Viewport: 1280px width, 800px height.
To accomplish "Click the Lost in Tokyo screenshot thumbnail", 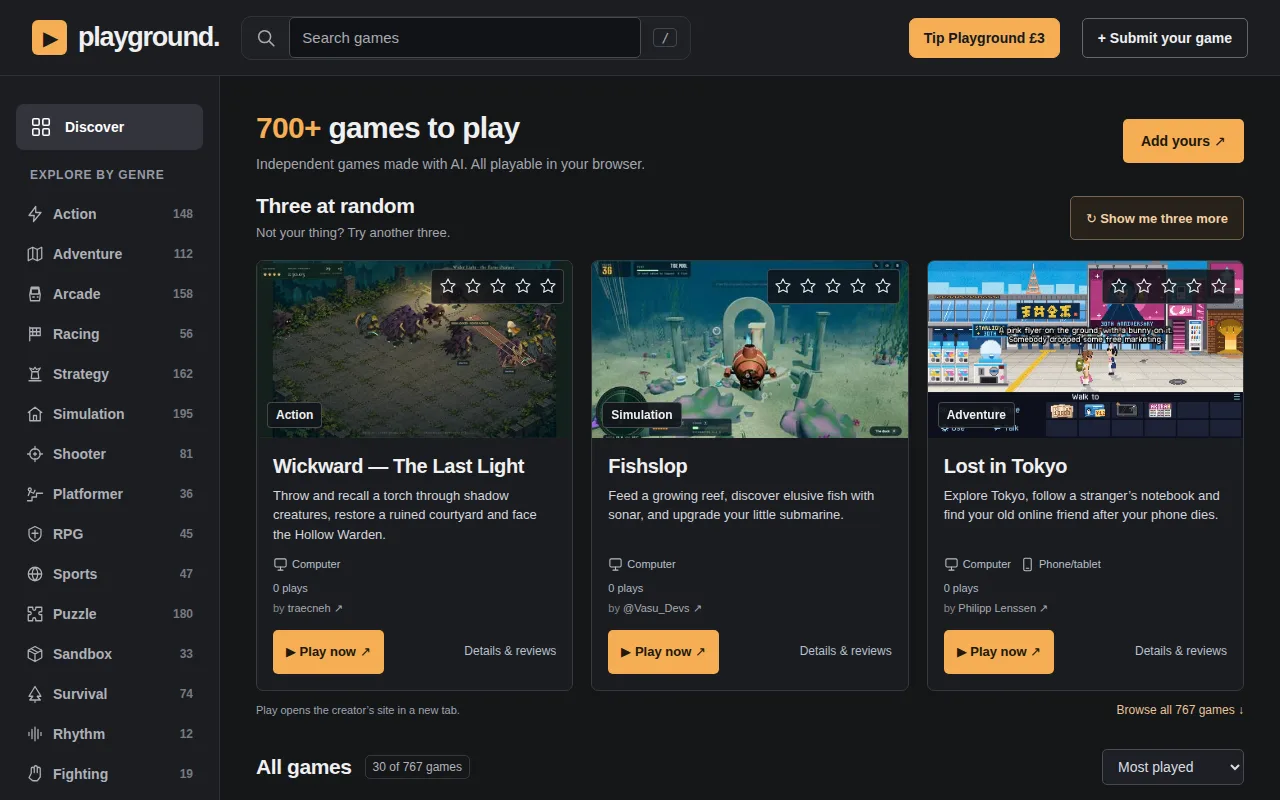I will pyautogui.click(x=1085, y=349).
